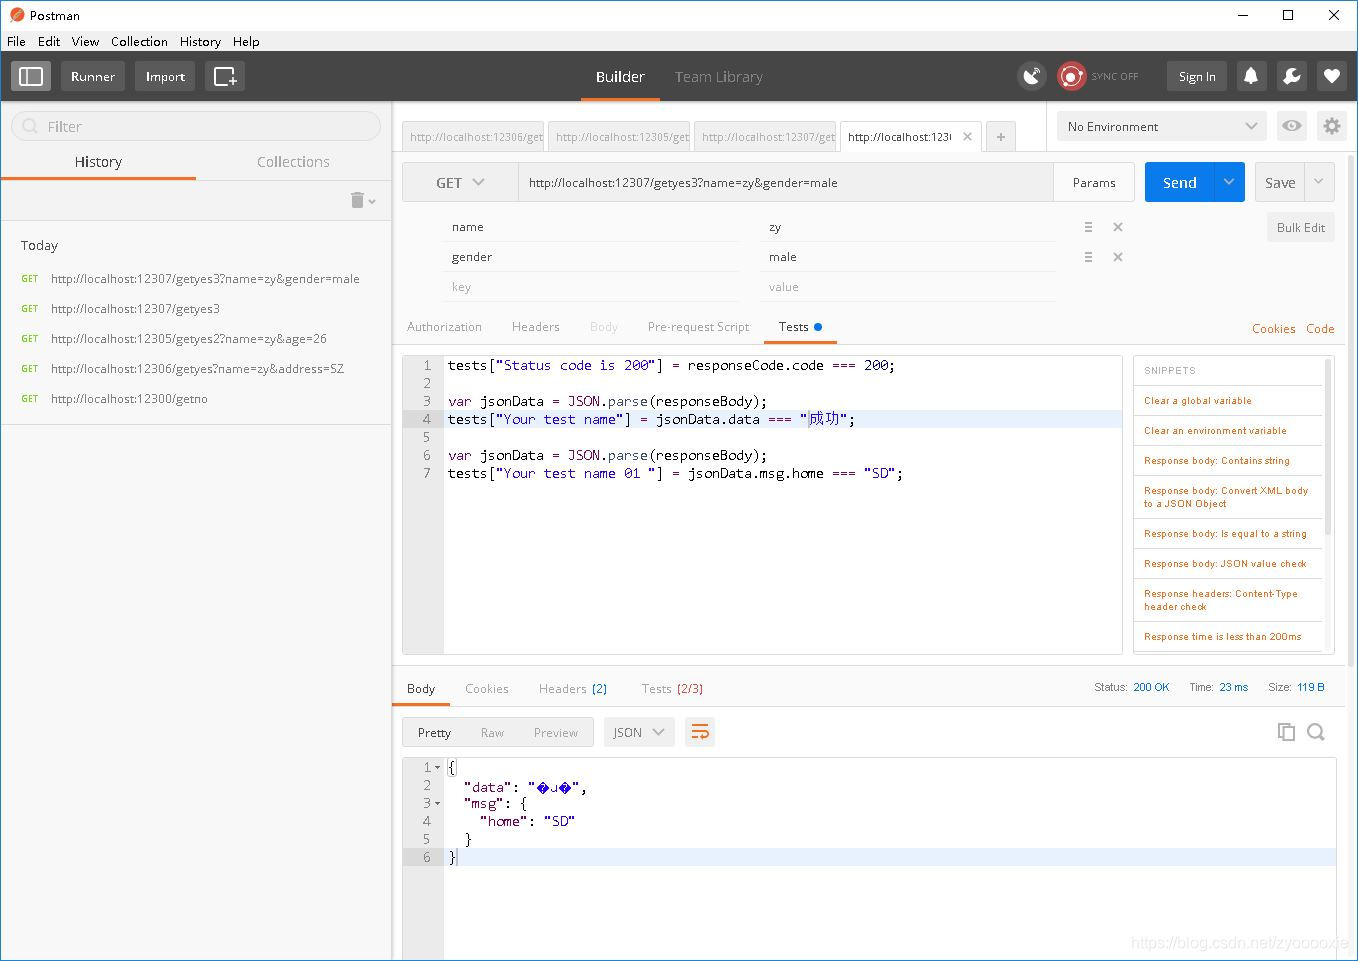Open the Authorization tab
Viewport: 1358px width, 961px height.
444,327
